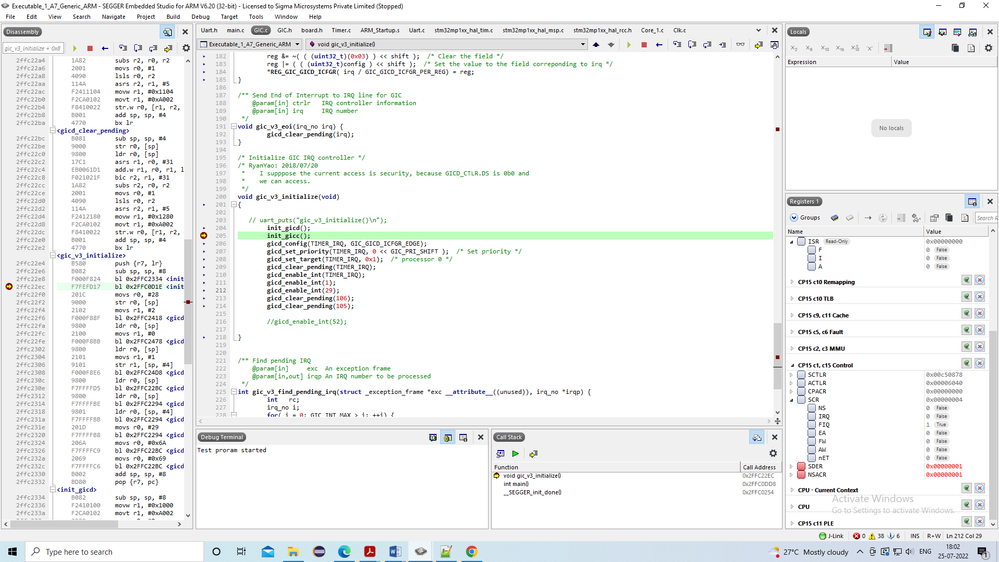
Task: Click red Stop icon in Disassembly toolbar
Action: (90, 48)
